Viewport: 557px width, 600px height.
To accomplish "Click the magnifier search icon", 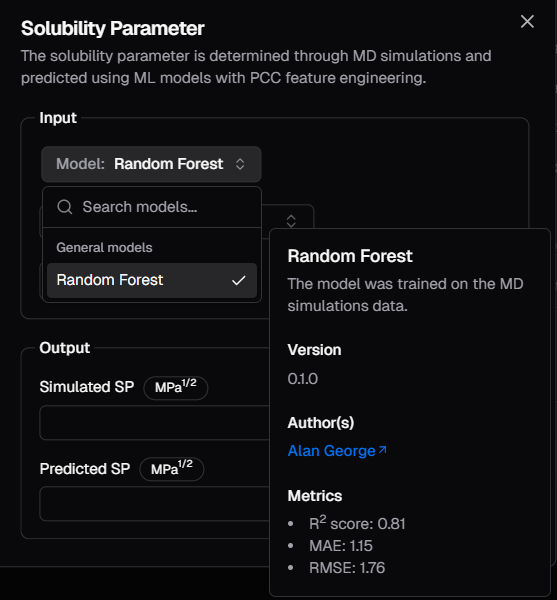I will [65, 207].
